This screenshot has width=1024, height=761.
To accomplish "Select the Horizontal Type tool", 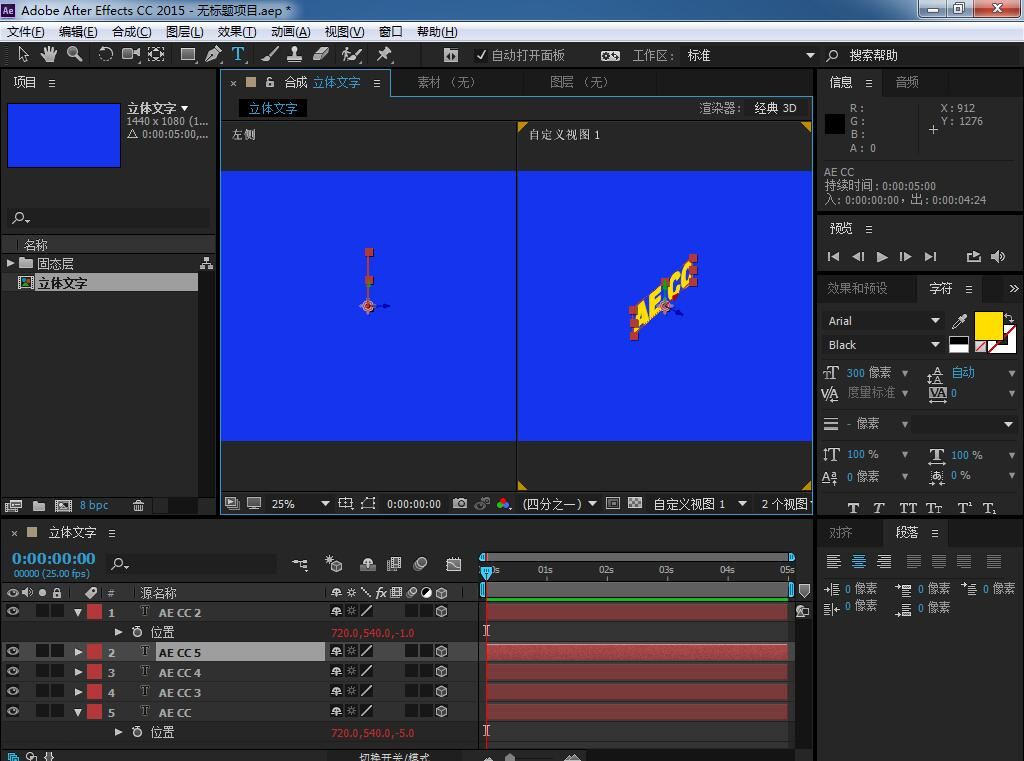I will click(x=238, y=54).
